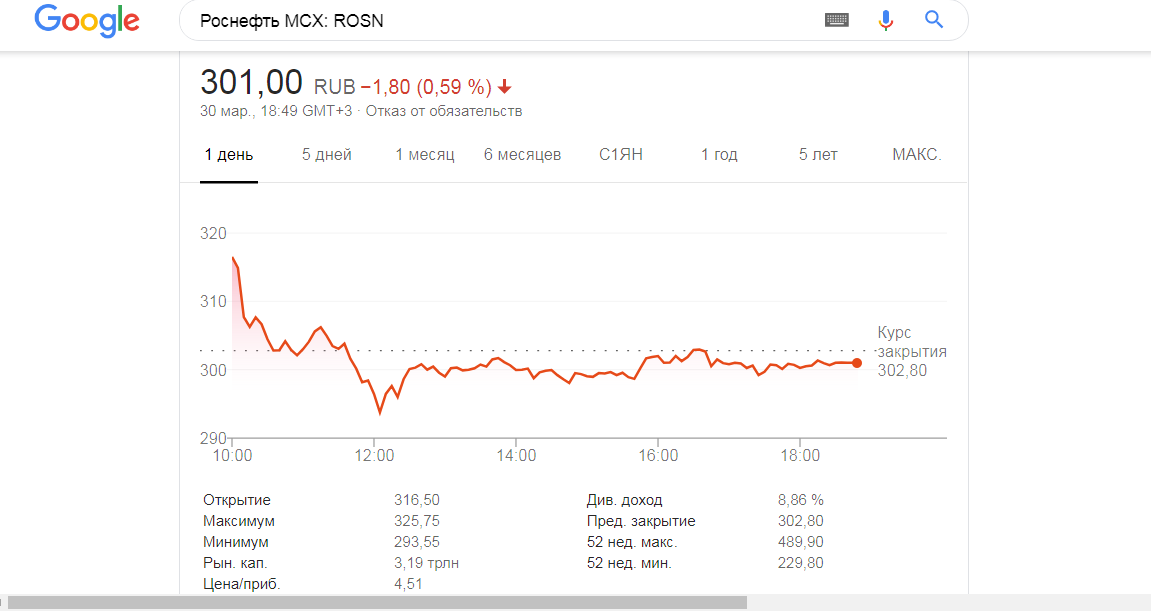Click the Google logo
The image size is (1151, 611).
coord(87,21)
